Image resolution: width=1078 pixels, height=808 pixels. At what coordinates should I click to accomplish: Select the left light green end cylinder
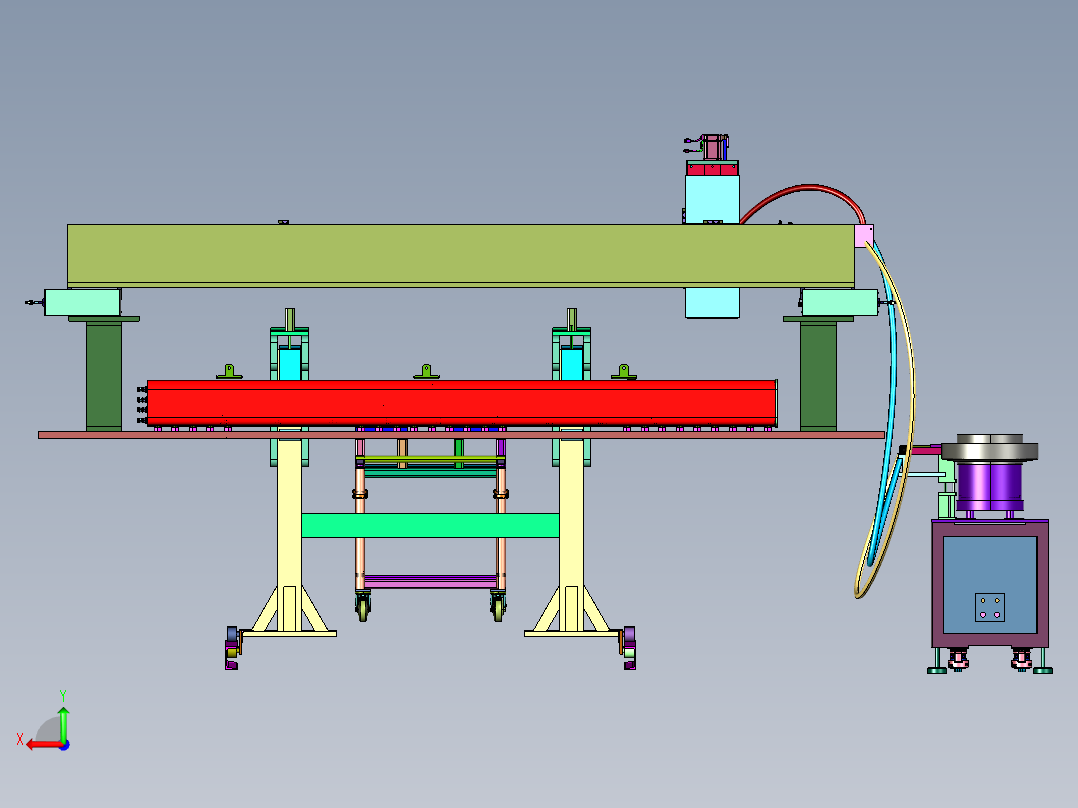[x=82, y=302]
